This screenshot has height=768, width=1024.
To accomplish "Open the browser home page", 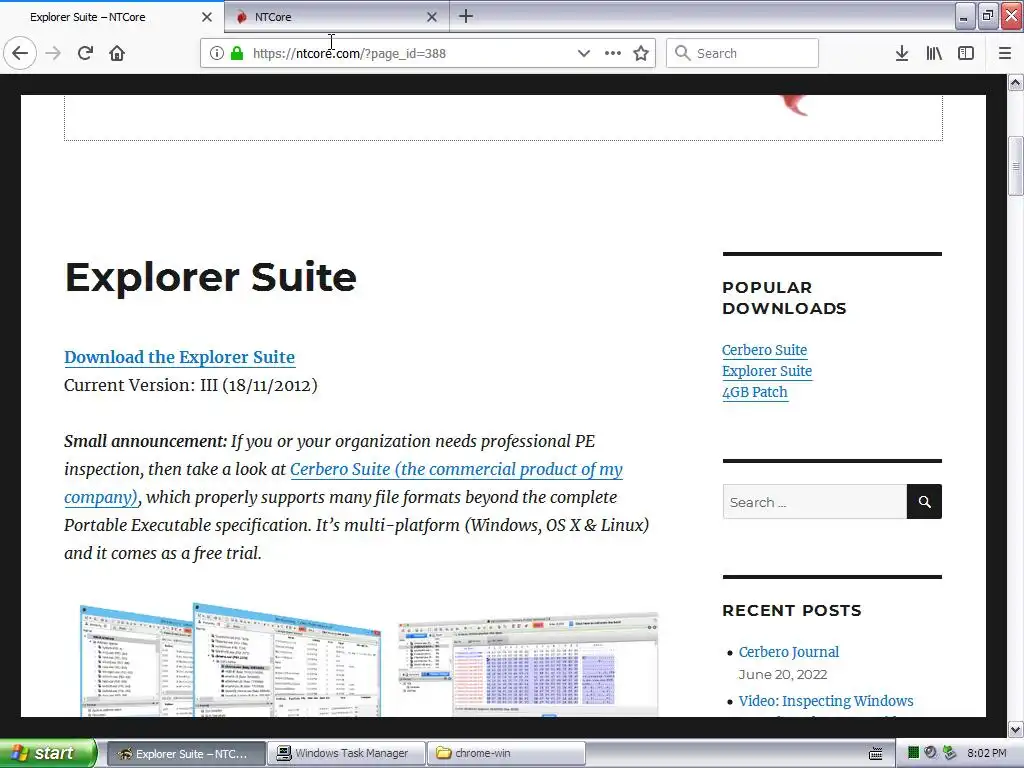I will click(117, 53).
